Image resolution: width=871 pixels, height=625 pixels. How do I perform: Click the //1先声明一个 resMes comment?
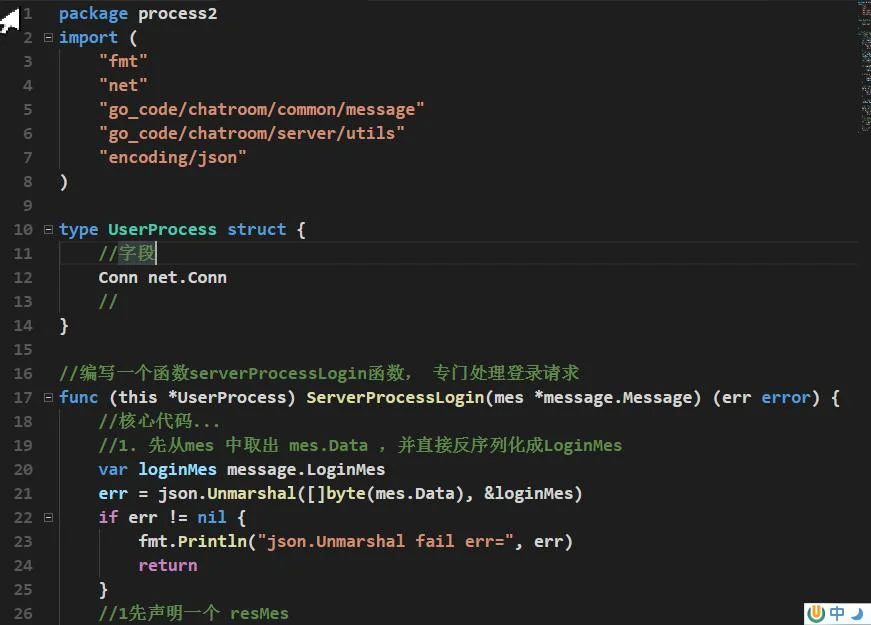pyautogui.click(x=193, y=613)
